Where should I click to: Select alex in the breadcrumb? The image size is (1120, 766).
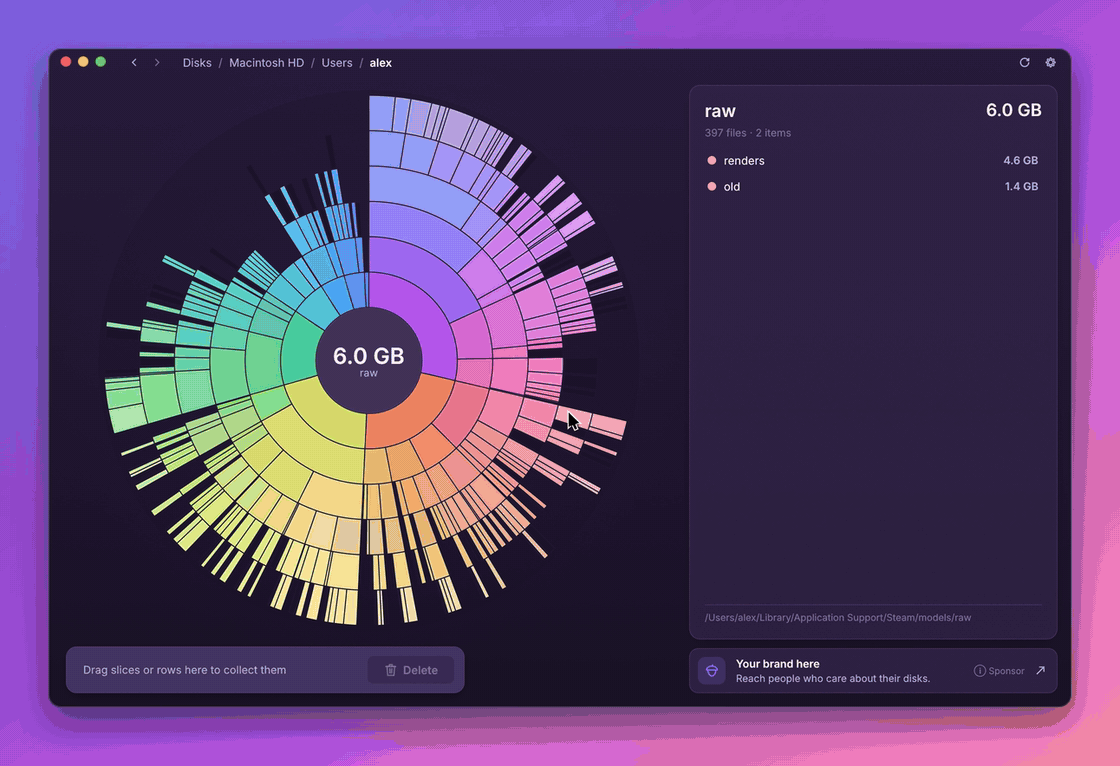381,63
